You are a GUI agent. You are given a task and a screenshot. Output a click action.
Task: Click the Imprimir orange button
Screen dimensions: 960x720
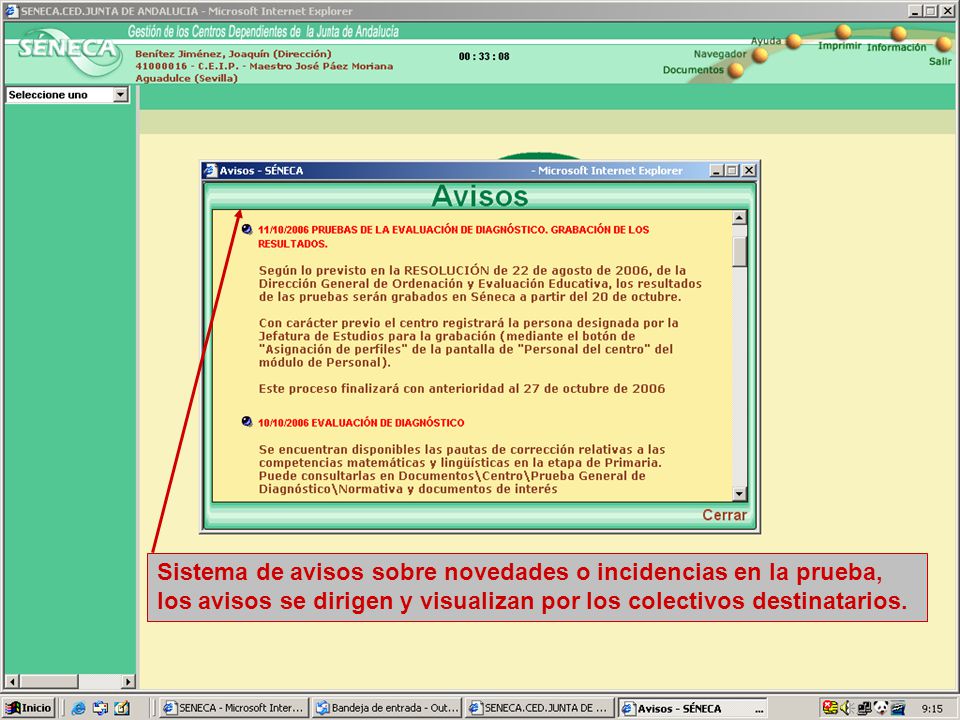point(844,32)
